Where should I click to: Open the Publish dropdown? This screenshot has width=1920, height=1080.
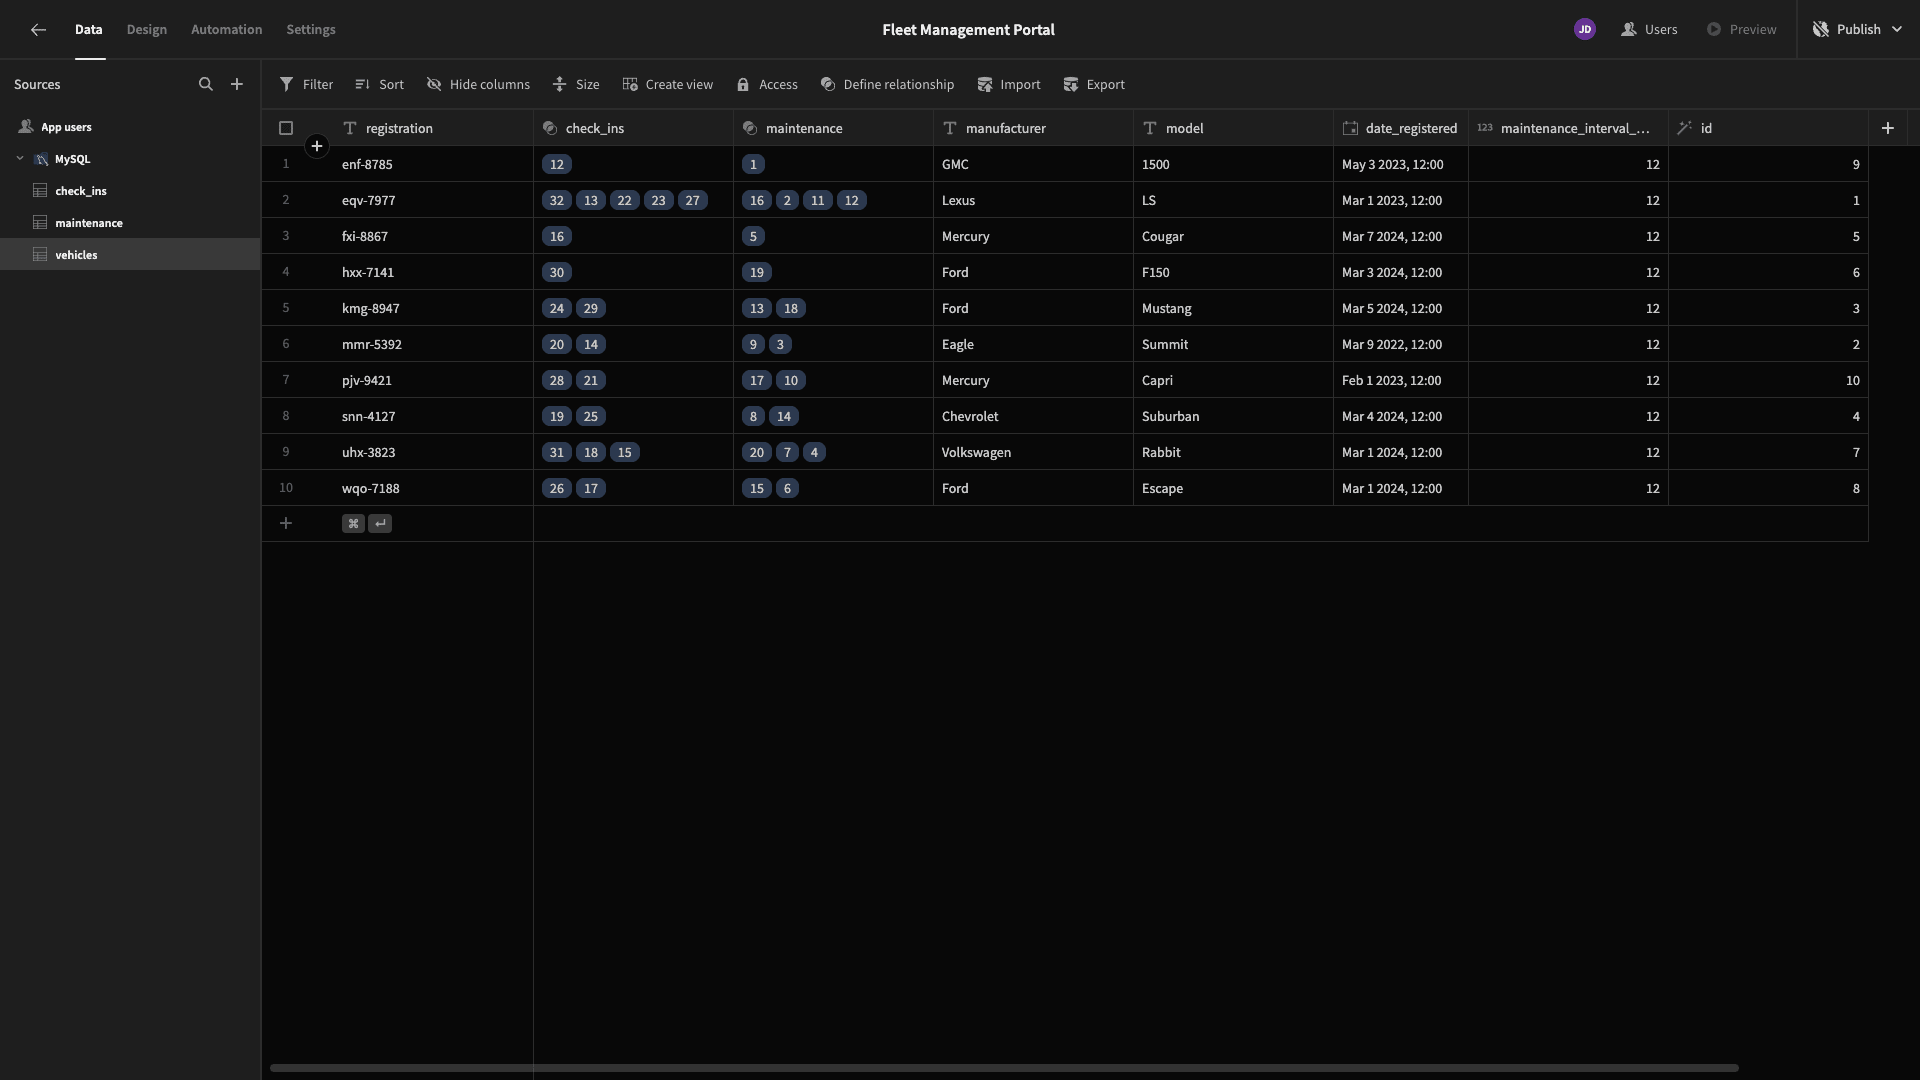[x=1857, y=30]
